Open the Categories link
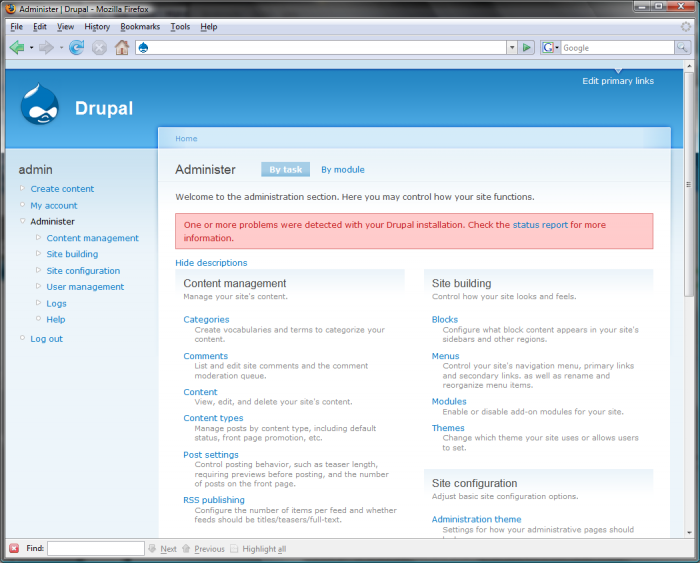 coord(206,319)
